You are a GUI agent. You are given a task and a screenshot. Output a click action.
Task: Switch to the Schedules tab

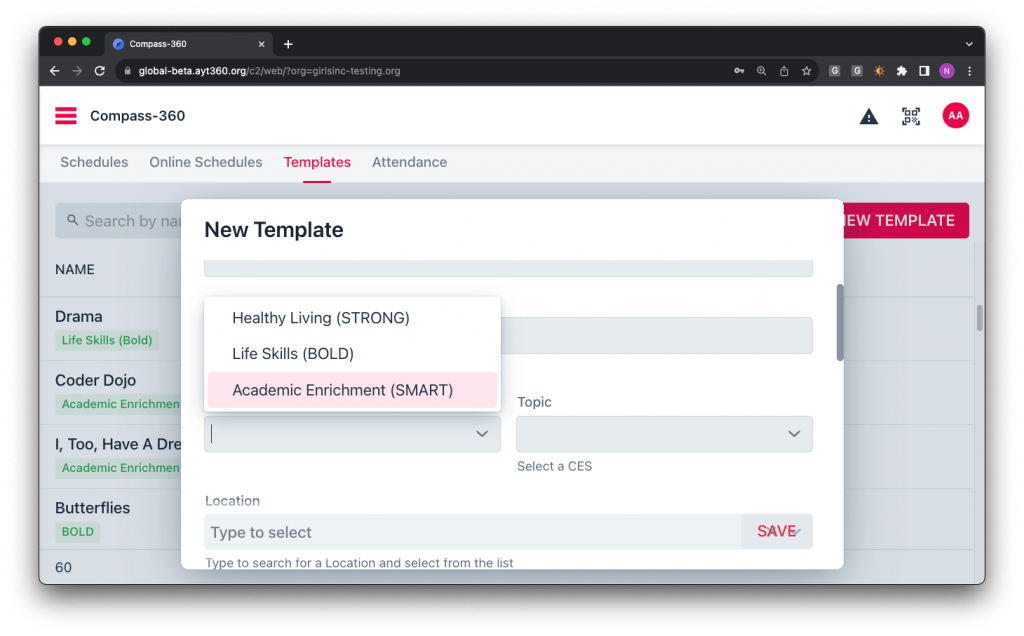pos(94,162)
